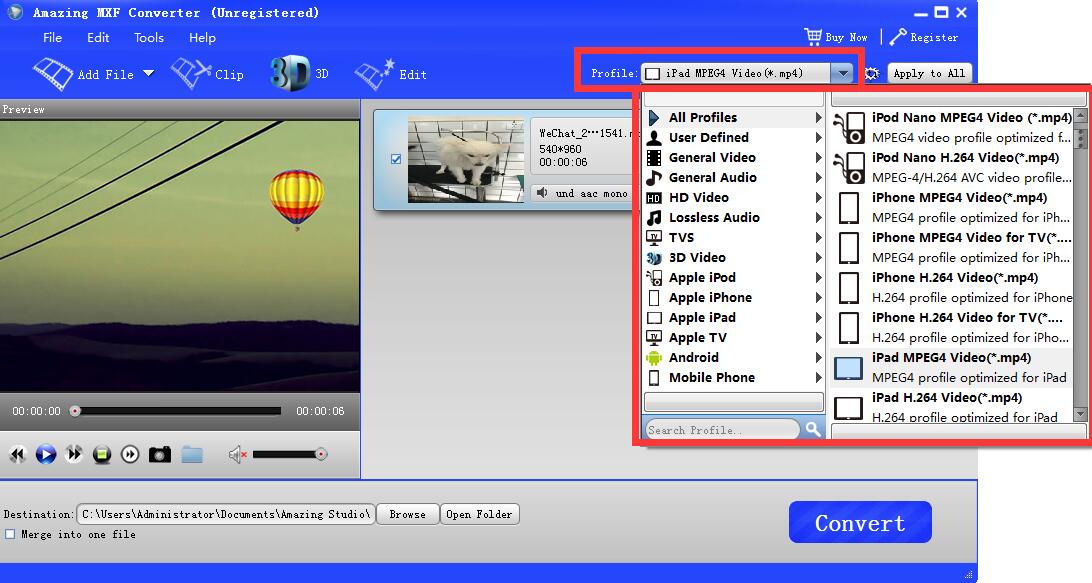Select iPod Nano MPEG4 Video profile icon

pyautogui.click(x=849, y=127)
